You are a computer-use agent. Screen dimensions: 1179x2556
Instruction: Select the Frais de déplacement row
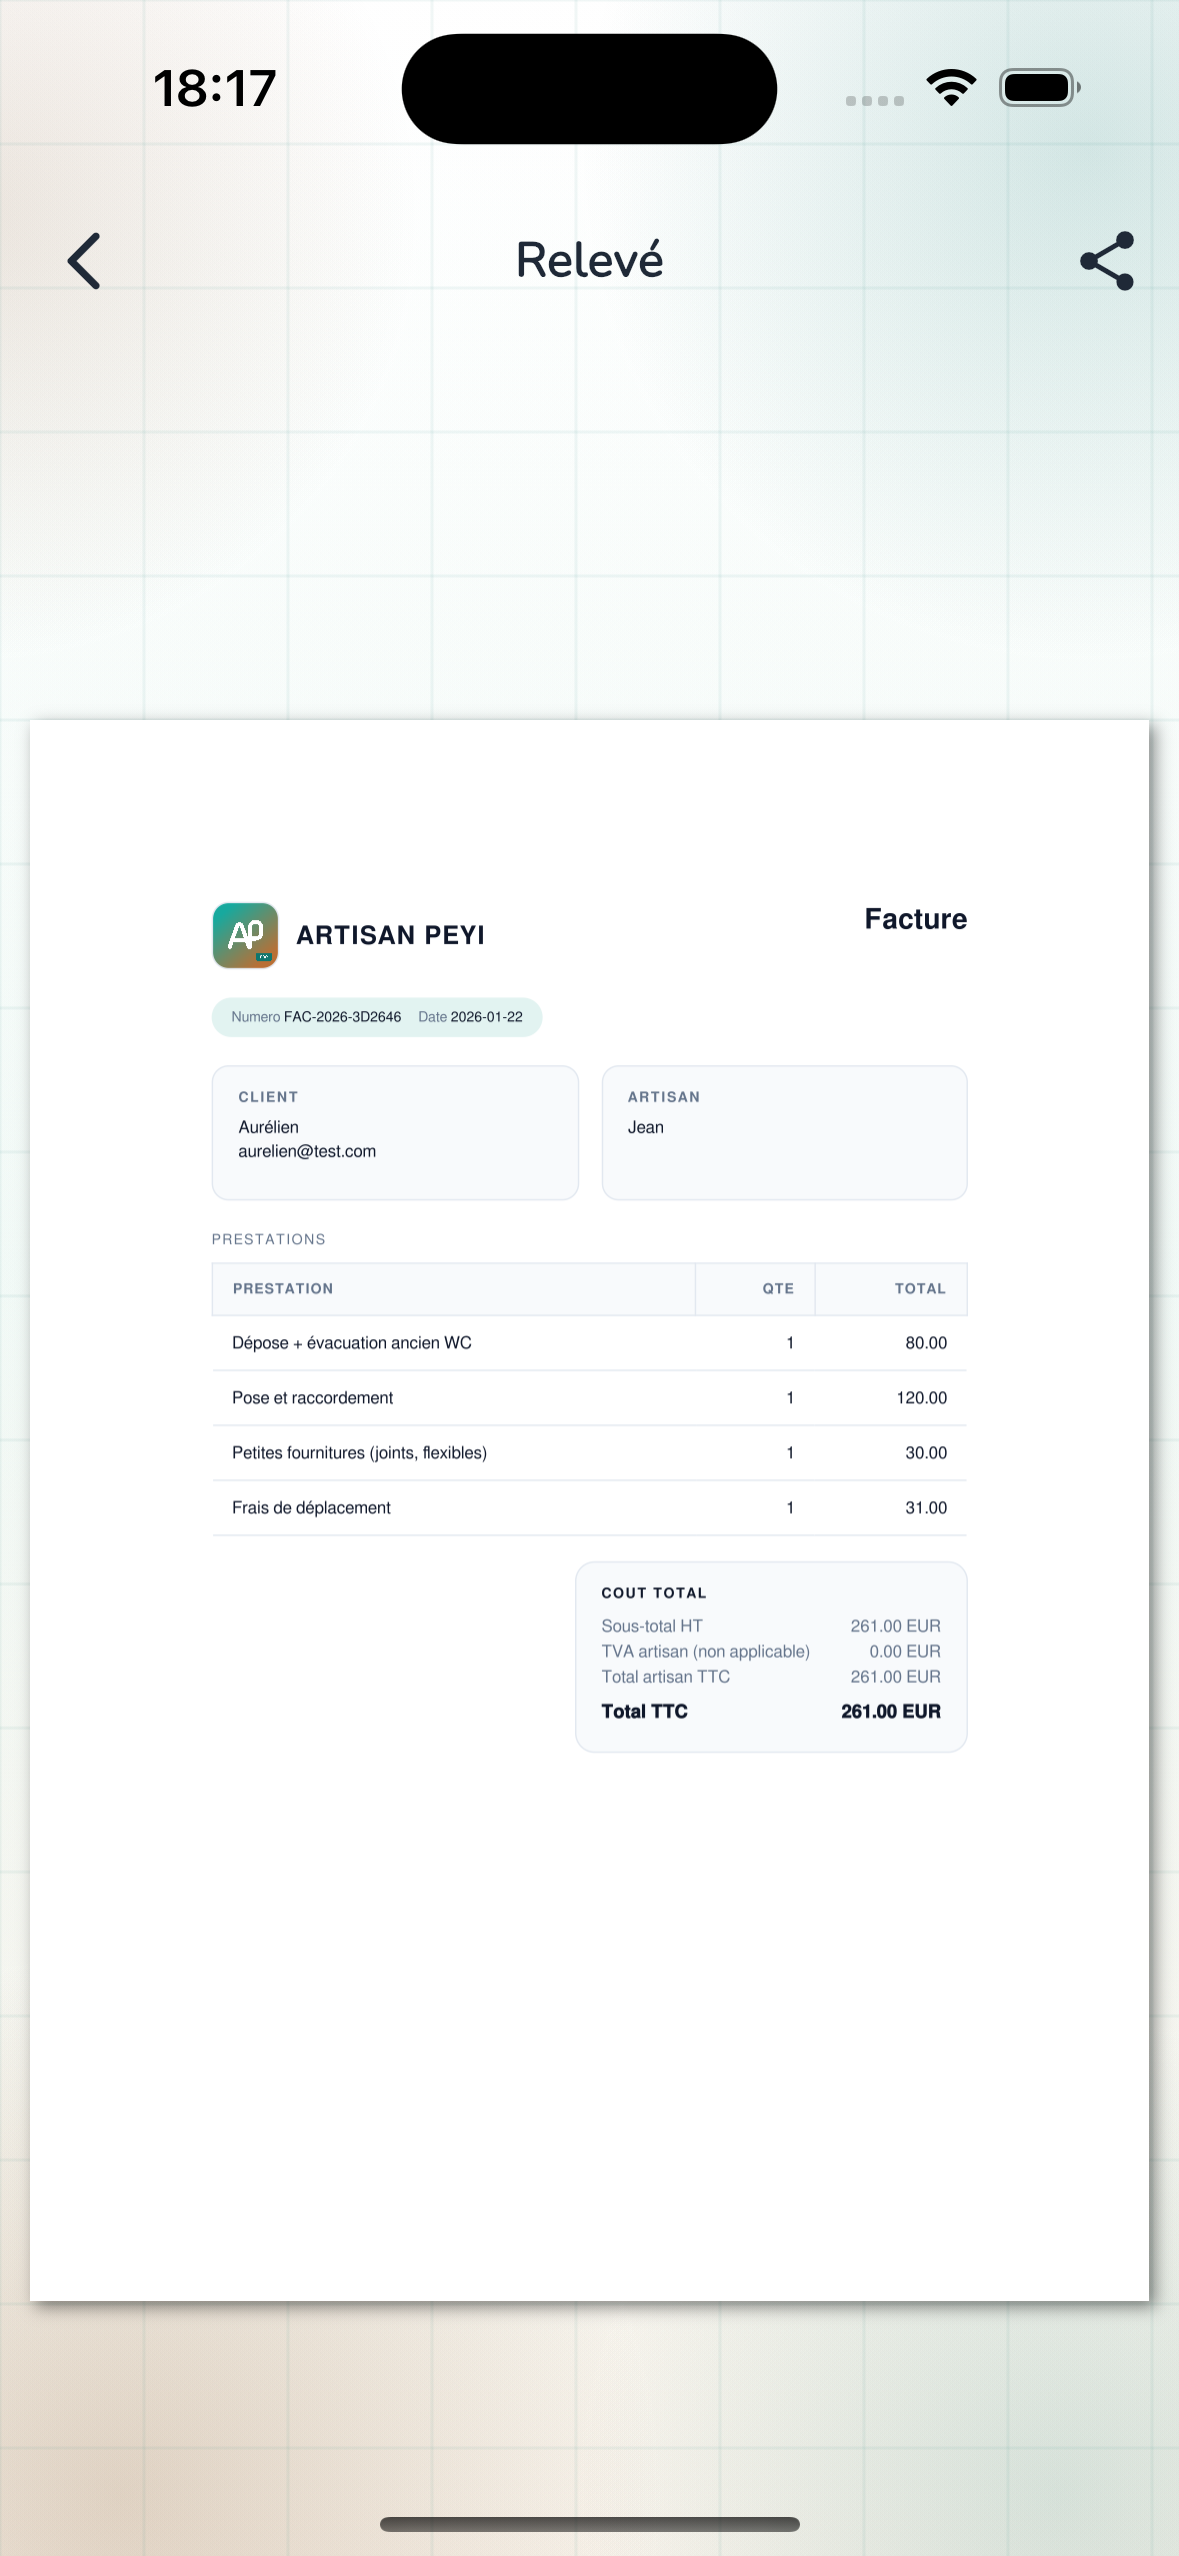(x=589, y=1508)
